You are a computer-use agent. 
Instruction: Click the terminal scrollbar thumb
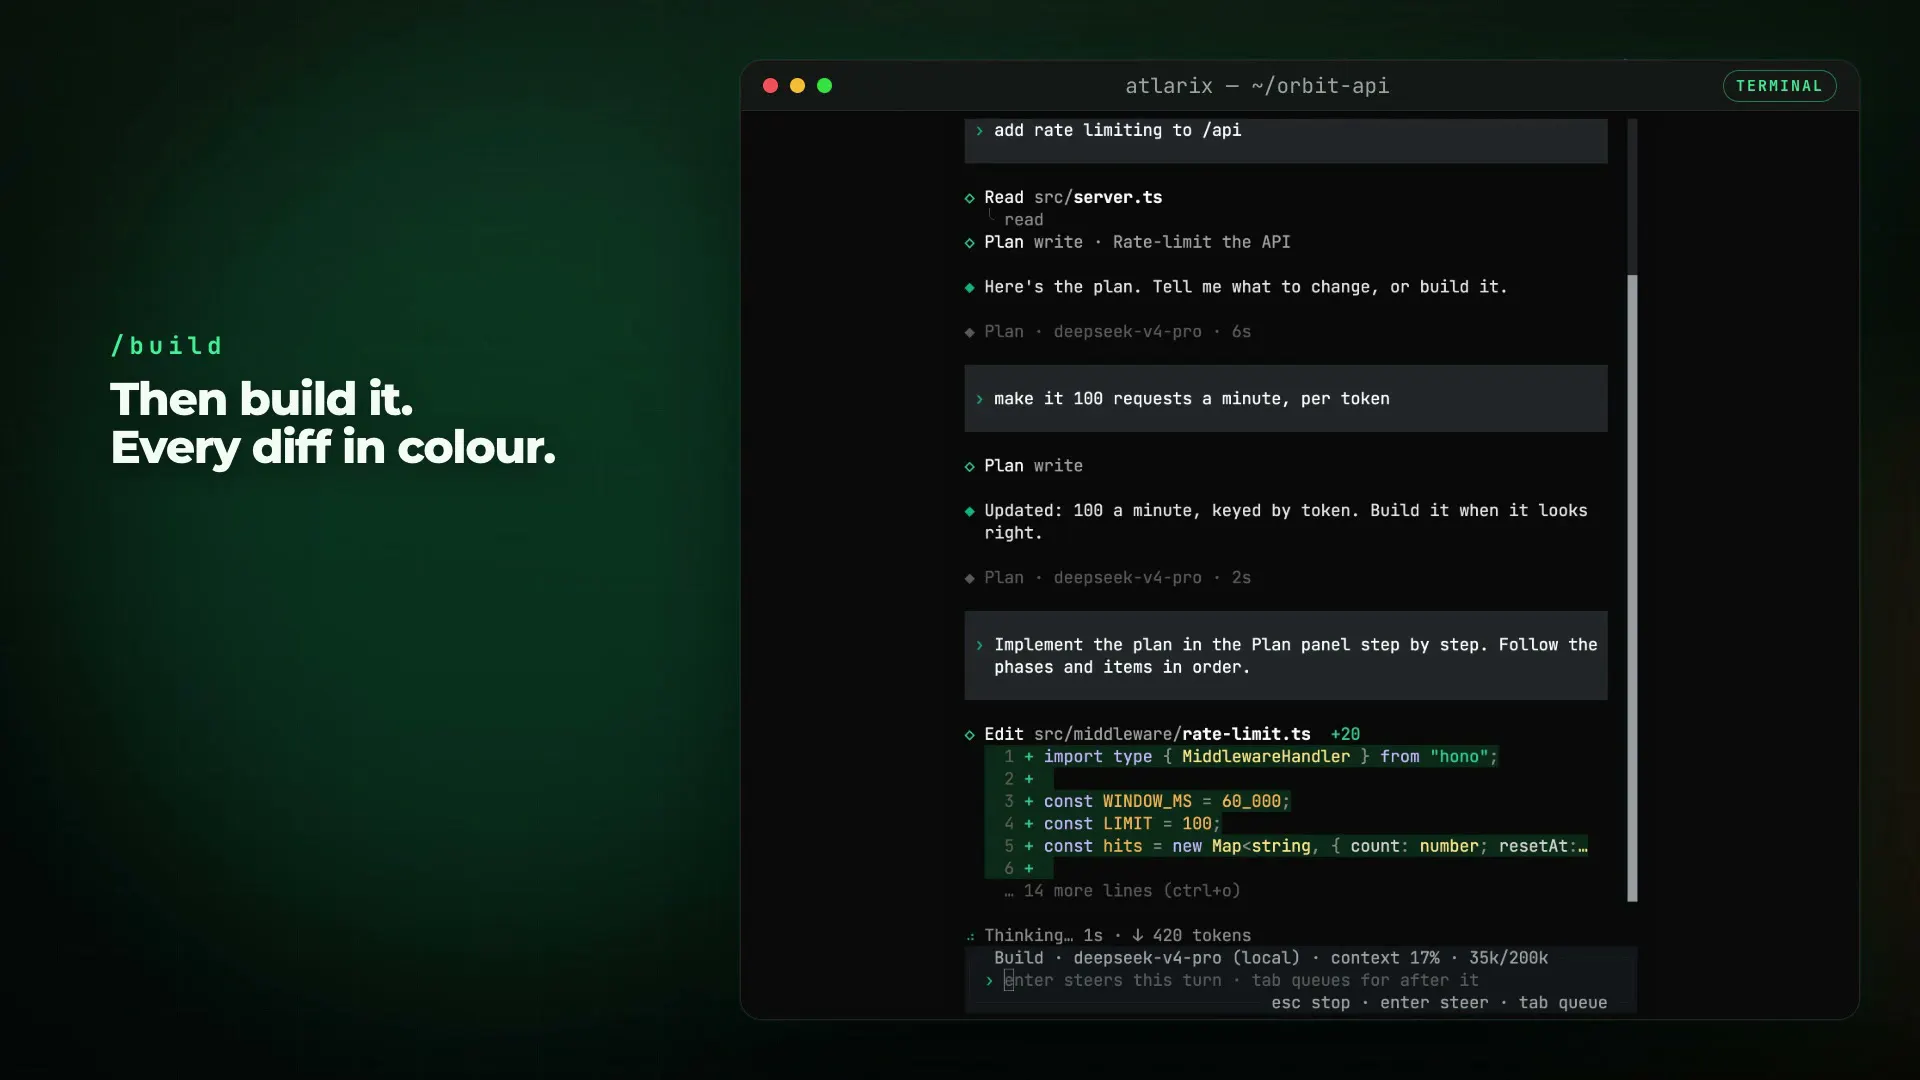(x=1632, y=588)
